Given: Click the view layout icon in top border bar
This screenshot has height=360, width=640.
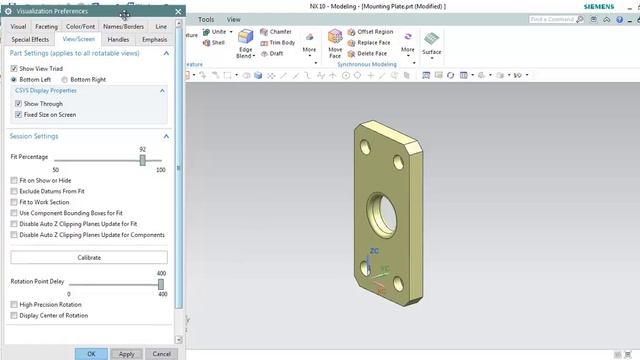Looking at the screenshot, I should pos(463,75).
